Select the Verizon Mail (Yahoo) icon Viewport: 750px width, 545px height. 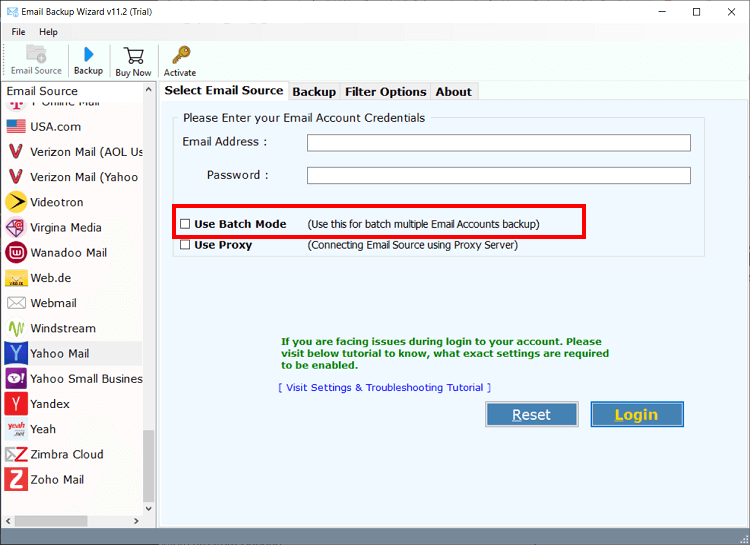(16, 177)
